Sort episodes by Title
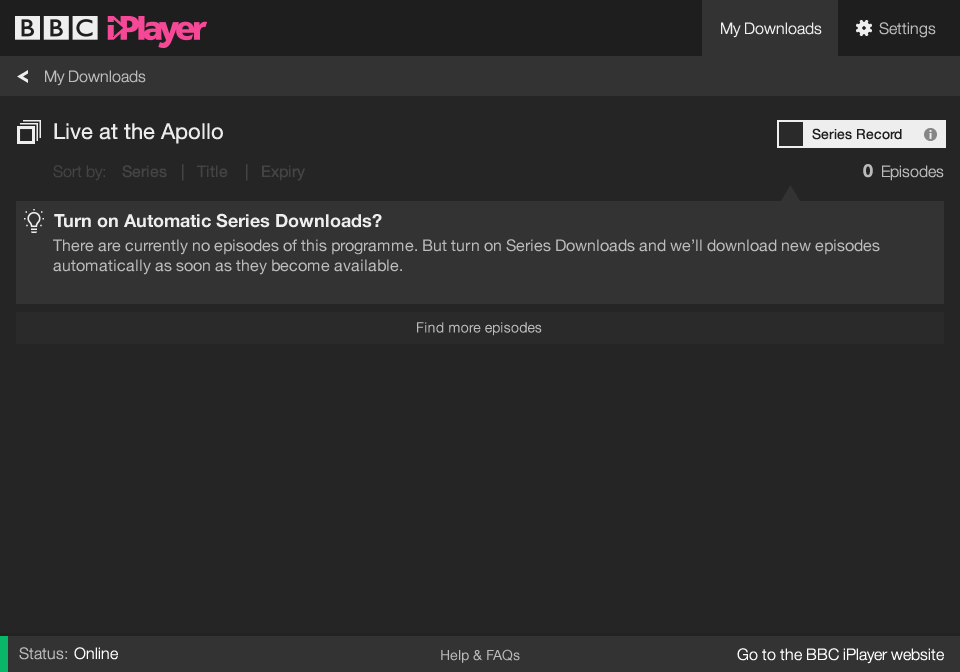960x672 pixels. (x=212, y=172)
